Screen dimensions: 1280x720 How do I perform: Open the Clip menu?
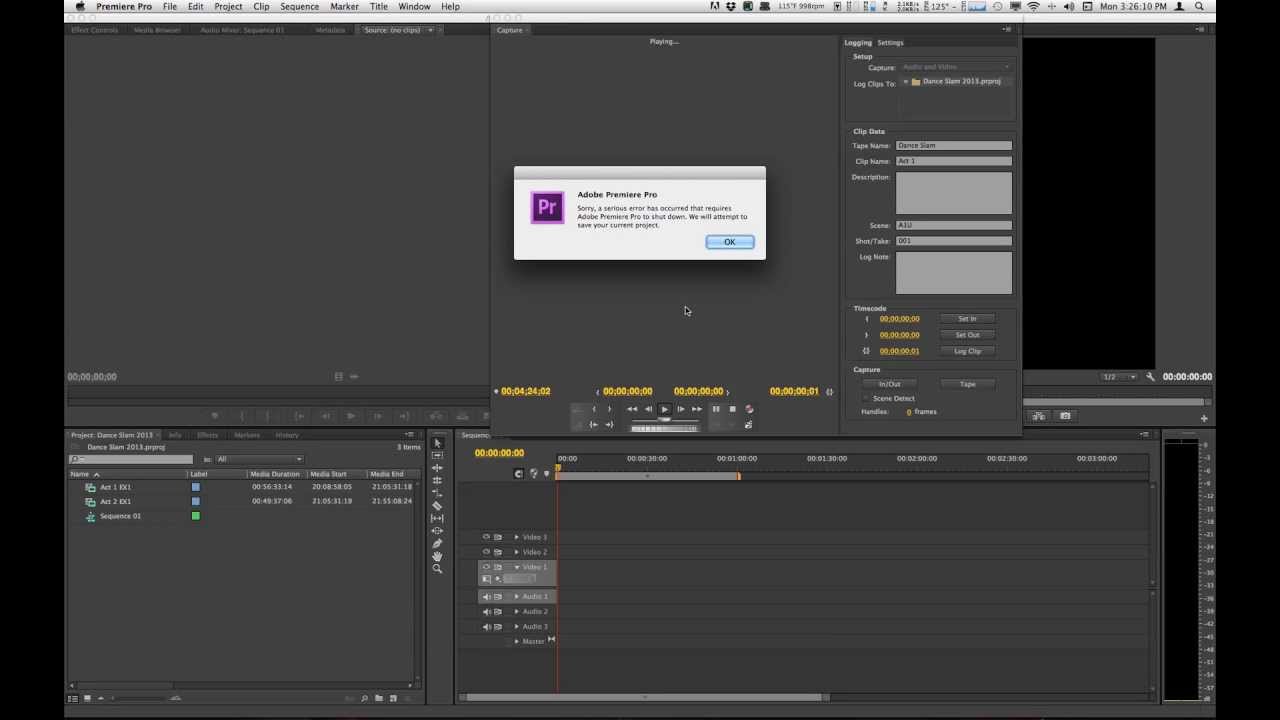click(x=261, y=7)
